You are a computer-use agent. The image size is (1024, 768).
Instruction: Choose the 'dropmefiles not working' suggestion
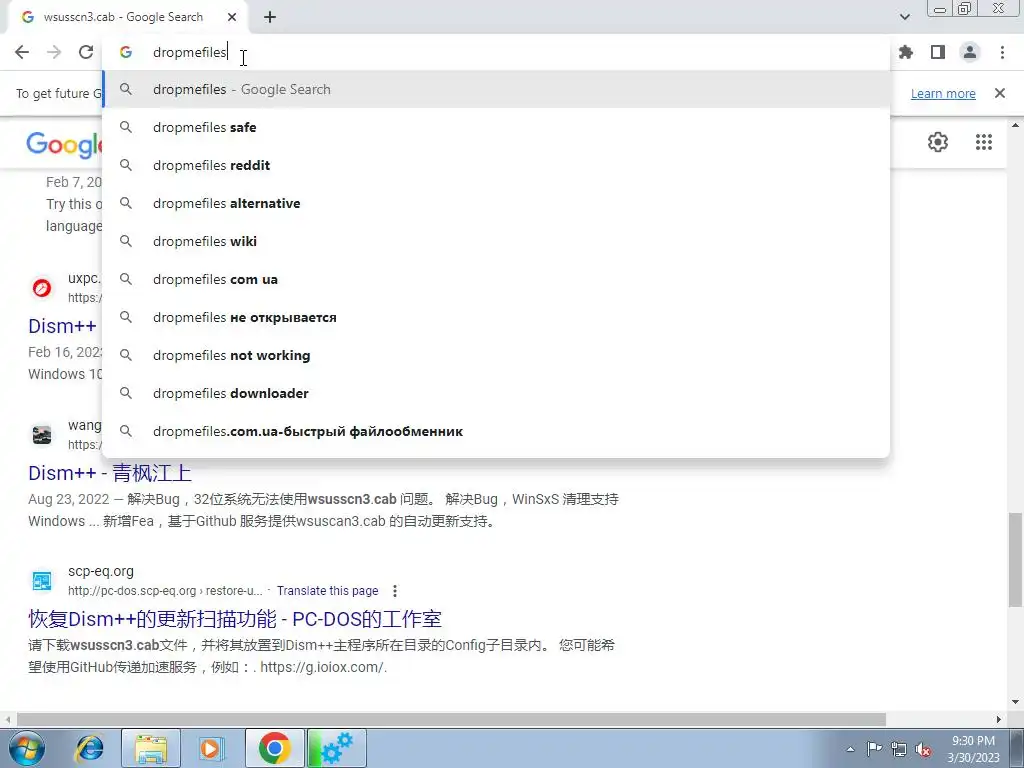pos(496,355)
